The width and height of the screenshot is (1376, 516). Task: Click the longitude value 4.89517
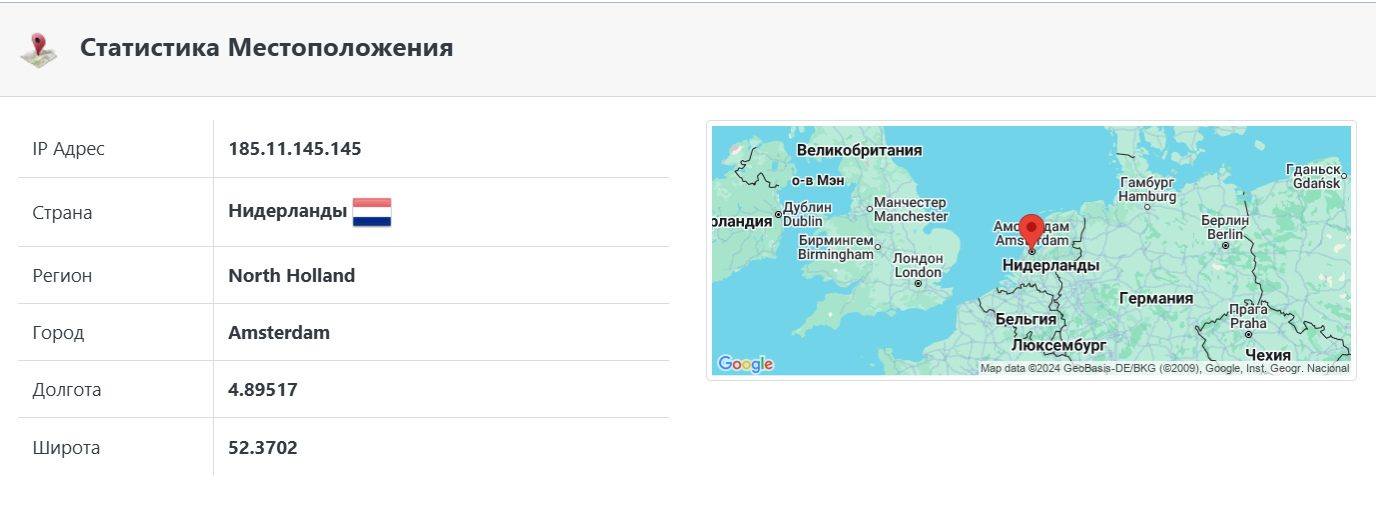263,389
